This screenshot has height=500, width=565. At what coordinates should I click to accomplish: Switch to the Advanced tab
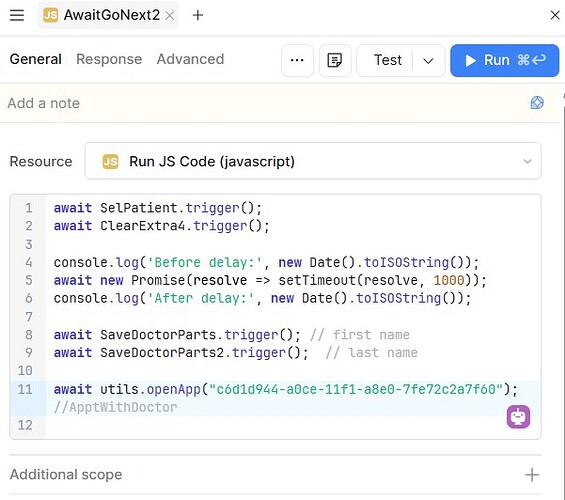pyautogui.click(x=190, y=59)
